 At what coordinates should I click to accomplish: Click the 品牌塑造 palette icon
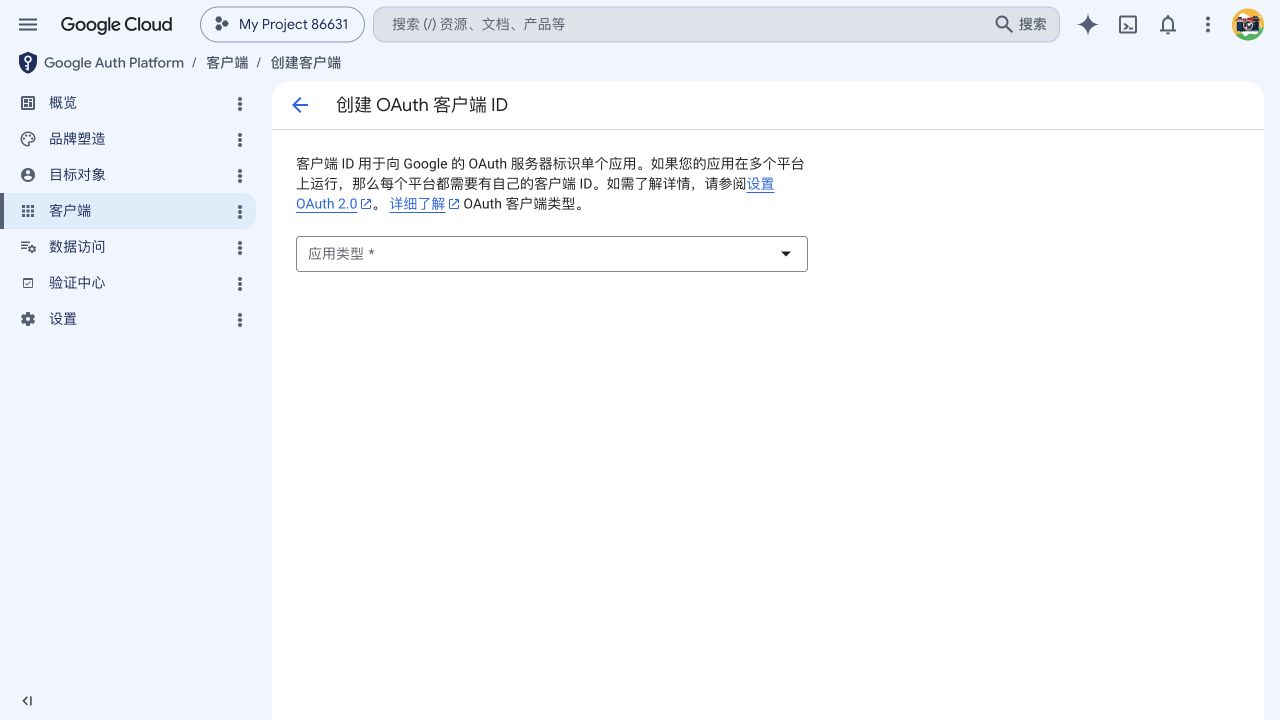(28, 139)
